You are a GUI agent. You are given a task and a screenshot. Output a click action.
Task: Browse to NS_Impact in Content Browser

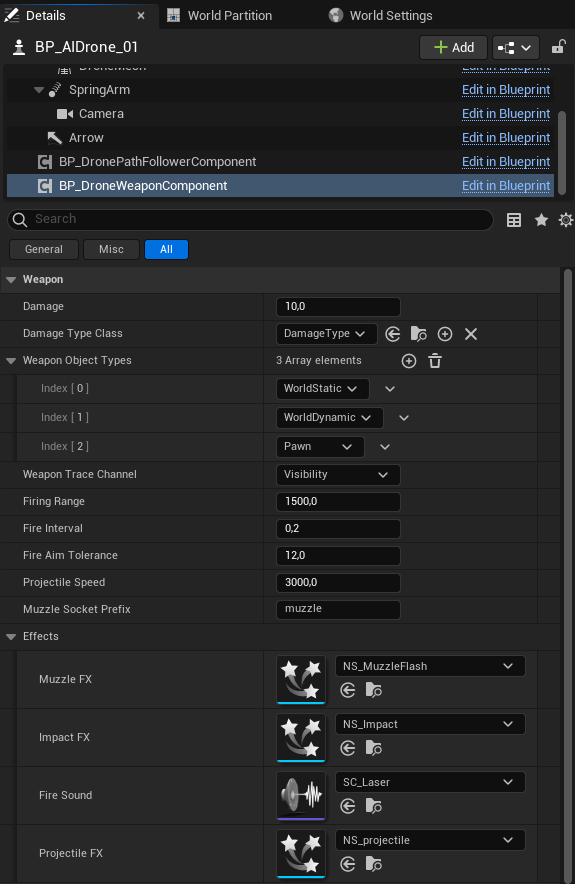click(373, 748)
